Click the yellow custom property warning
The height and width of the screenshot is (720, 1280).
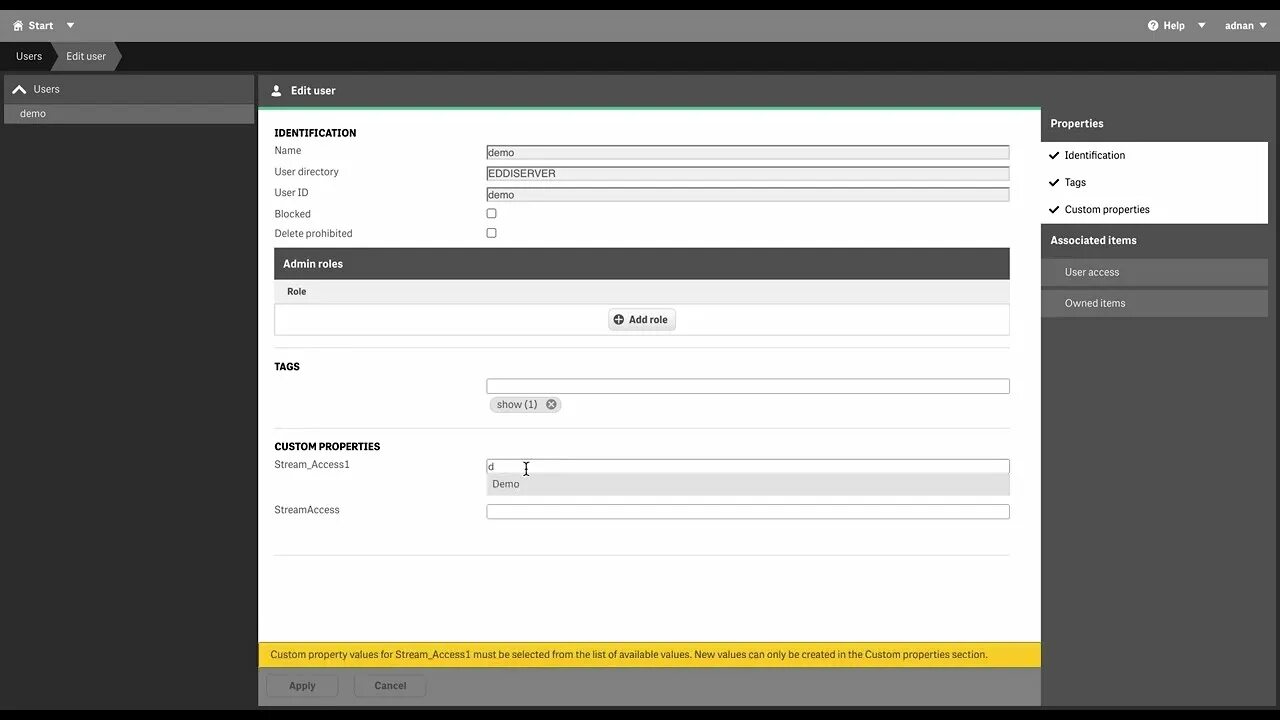coord(649,655)
